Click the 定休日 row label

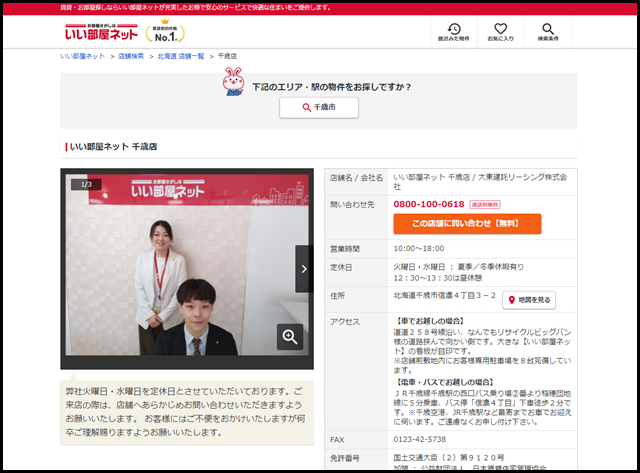341,268
